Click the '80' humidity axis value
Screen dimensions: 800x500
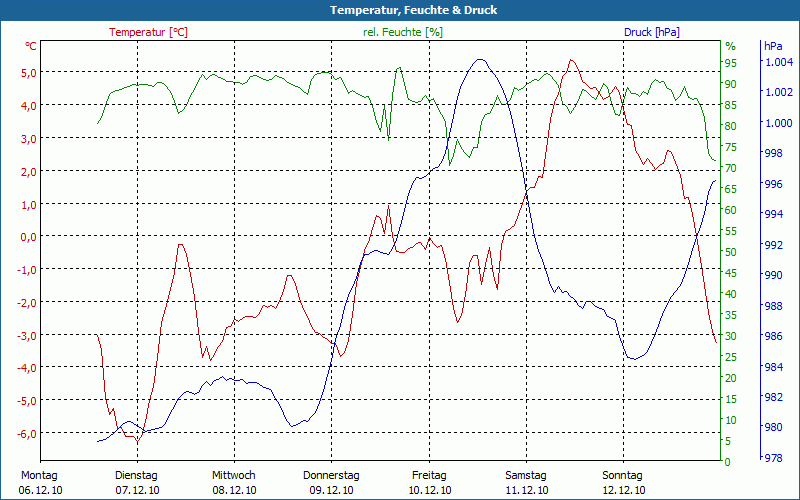pyautogui.click(x=731, y=126)
